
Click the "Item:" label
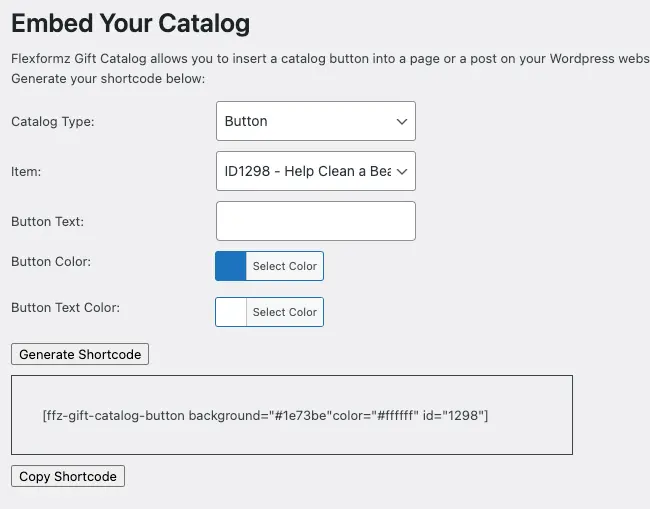pyautogui.click(x=26, y=172)
